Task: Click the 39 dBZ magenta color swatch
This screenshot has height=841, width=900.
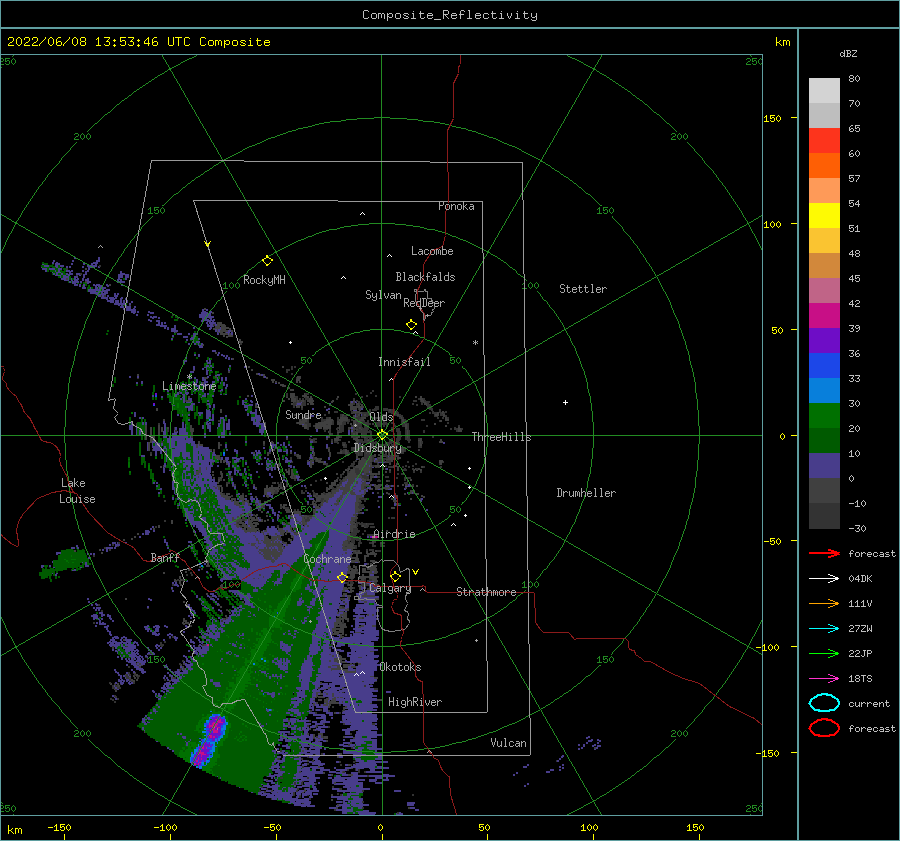Action: click(x=824, y=315)
